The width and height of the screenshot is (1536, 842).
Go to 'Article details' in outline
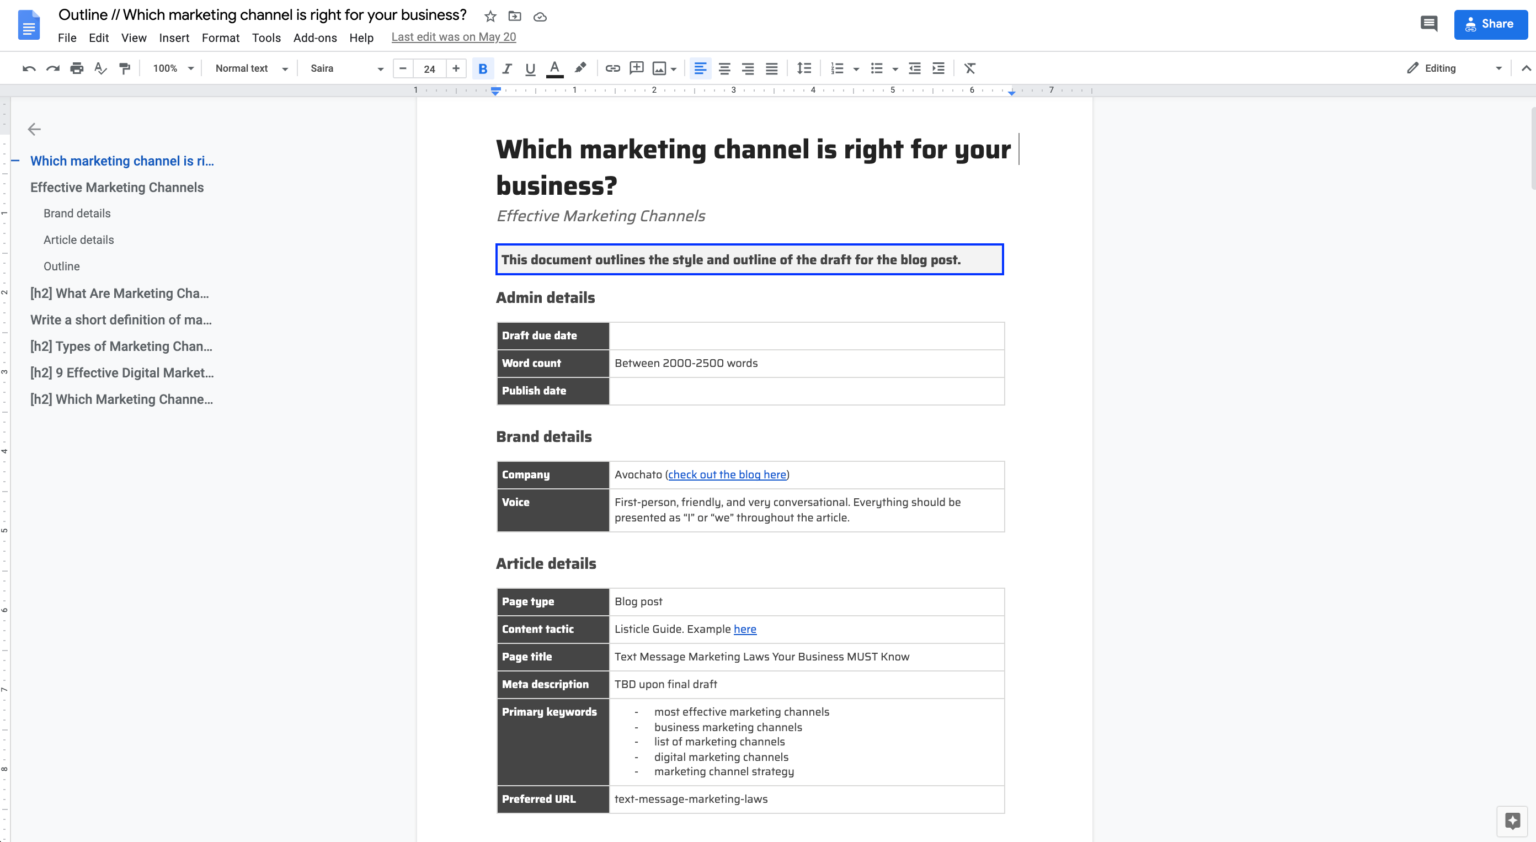(79, 240)
